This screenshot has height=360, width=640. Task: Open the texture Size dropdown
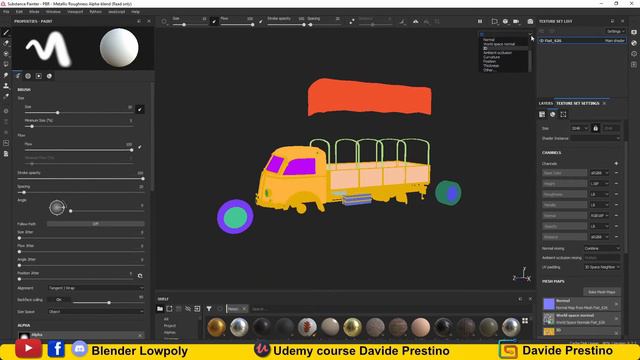click(x=580, y=128)
